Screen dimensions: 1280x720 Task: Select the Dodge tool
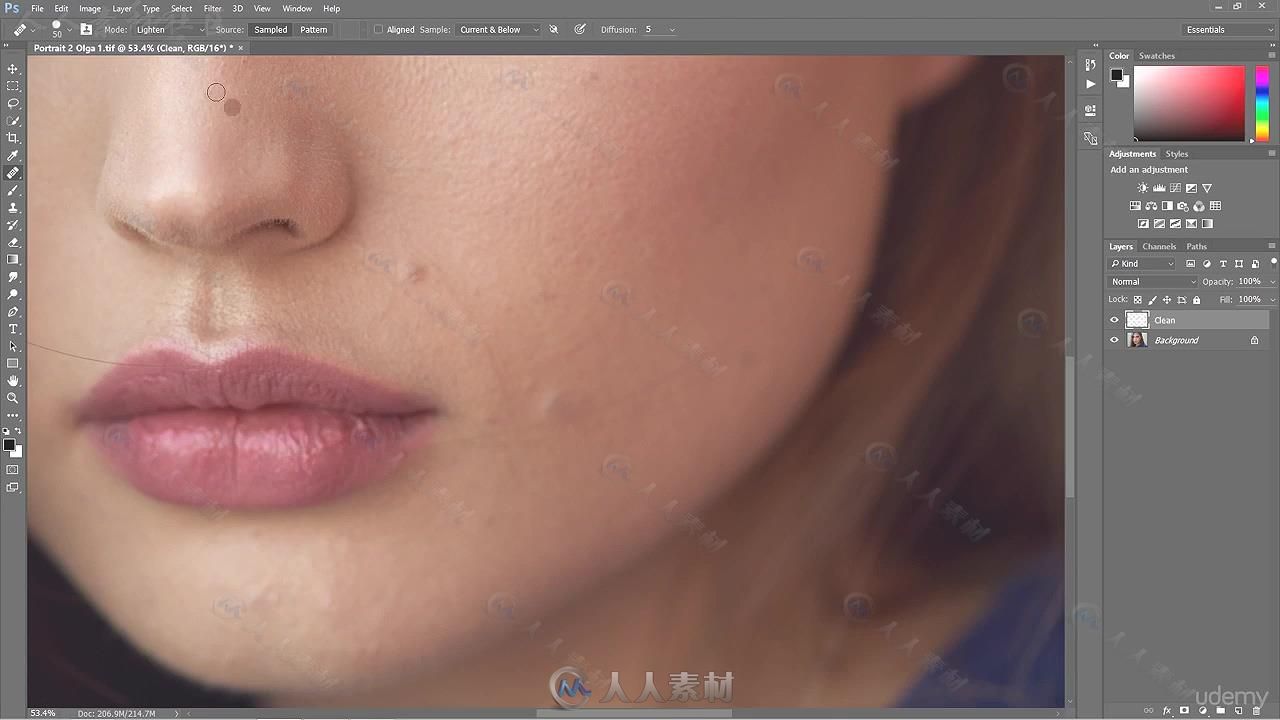tap(13, 295)
